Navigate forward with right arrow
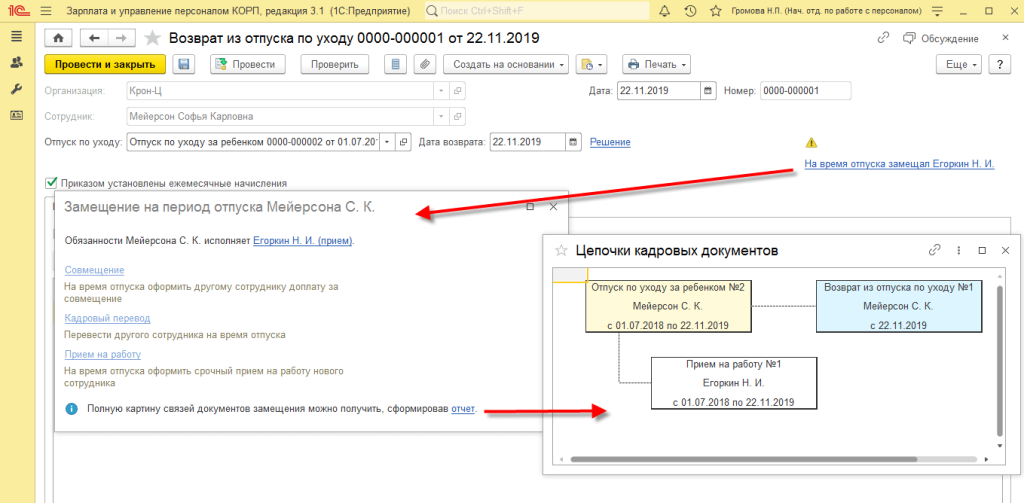This screenshot has width=1024, height=503. pos(121,38)
